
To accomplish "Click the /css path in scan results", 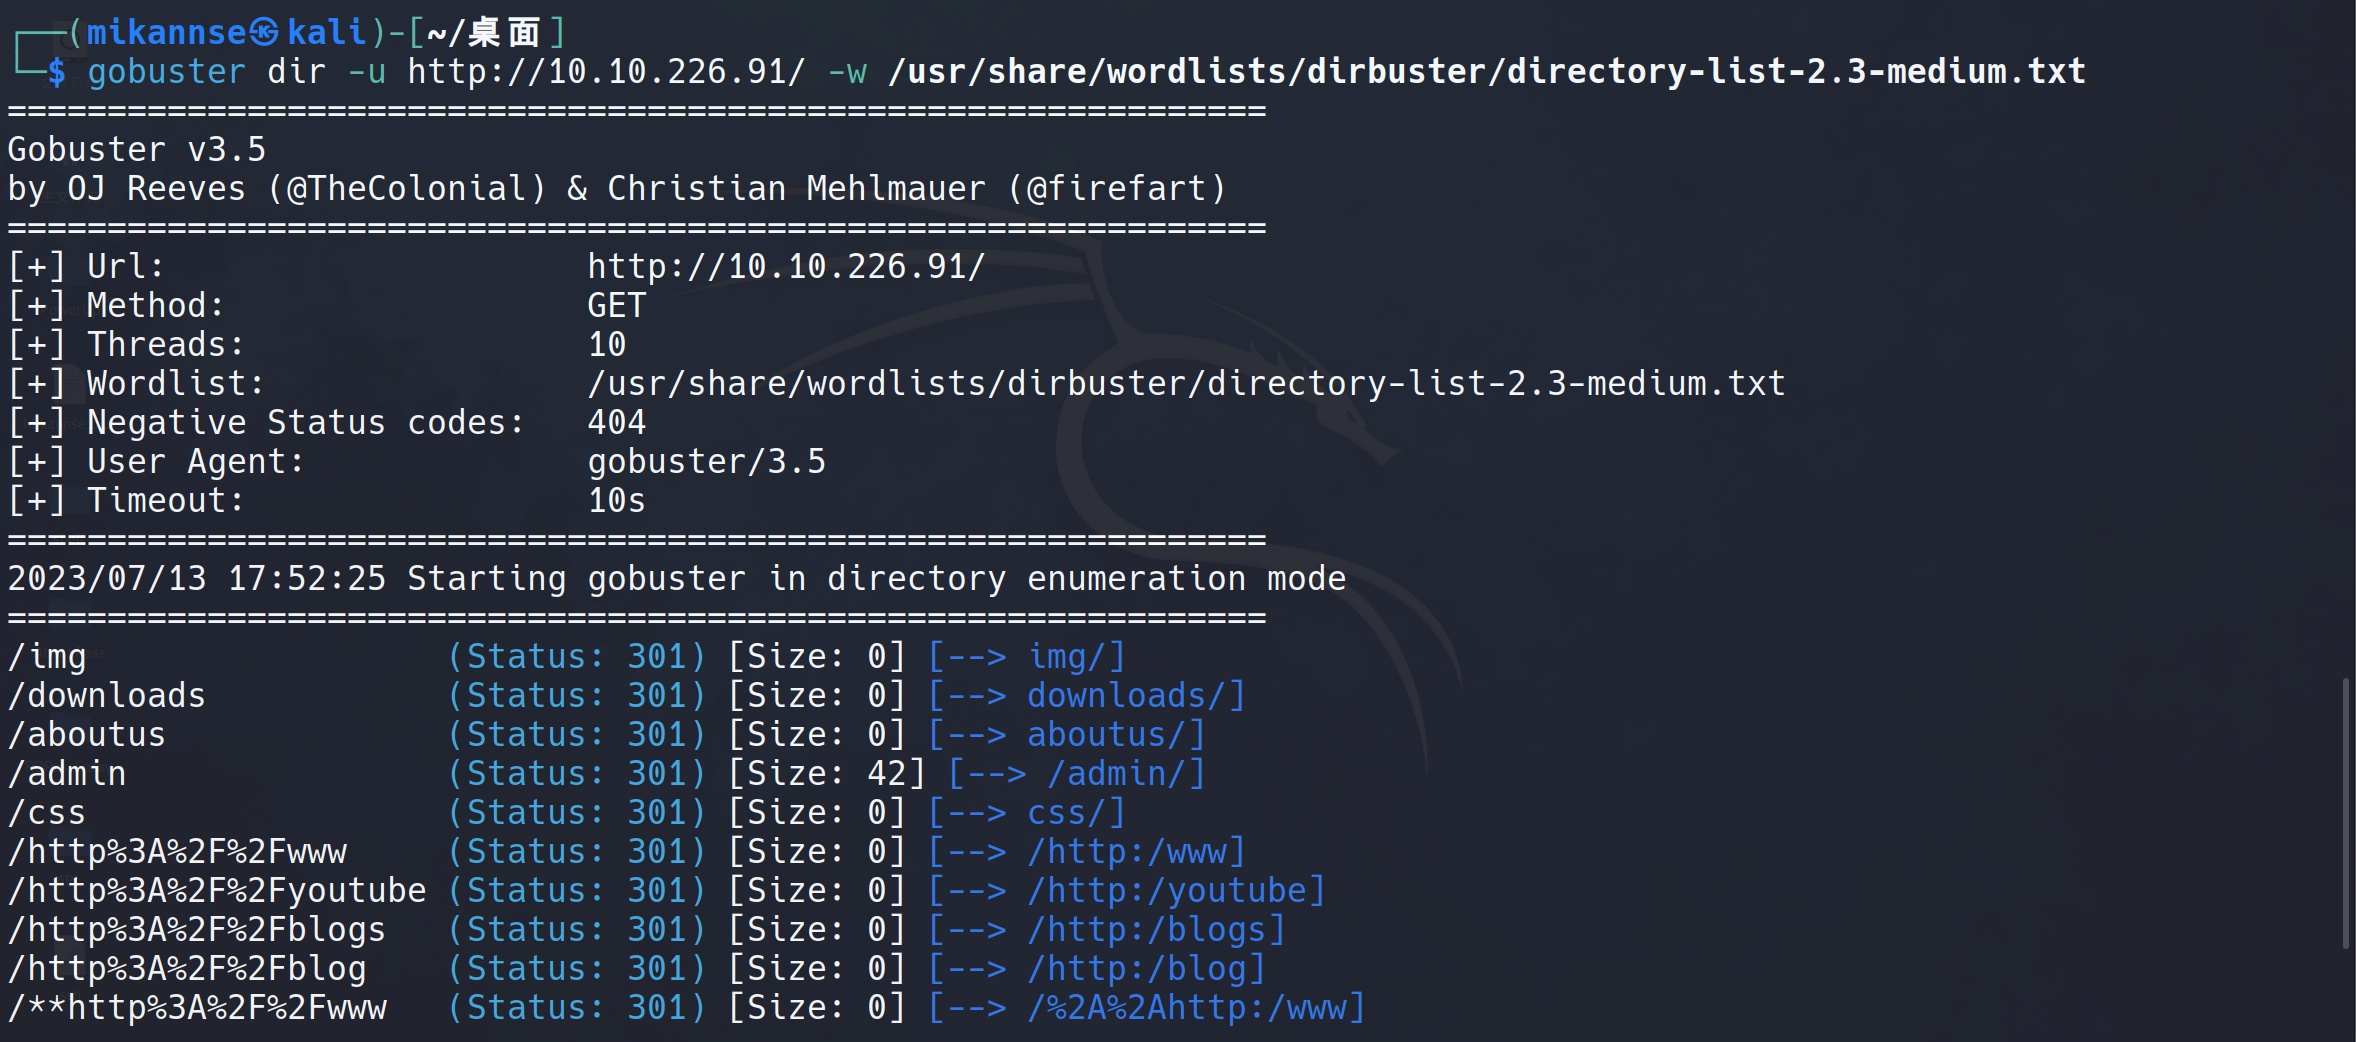I will [x=47, y=813].
